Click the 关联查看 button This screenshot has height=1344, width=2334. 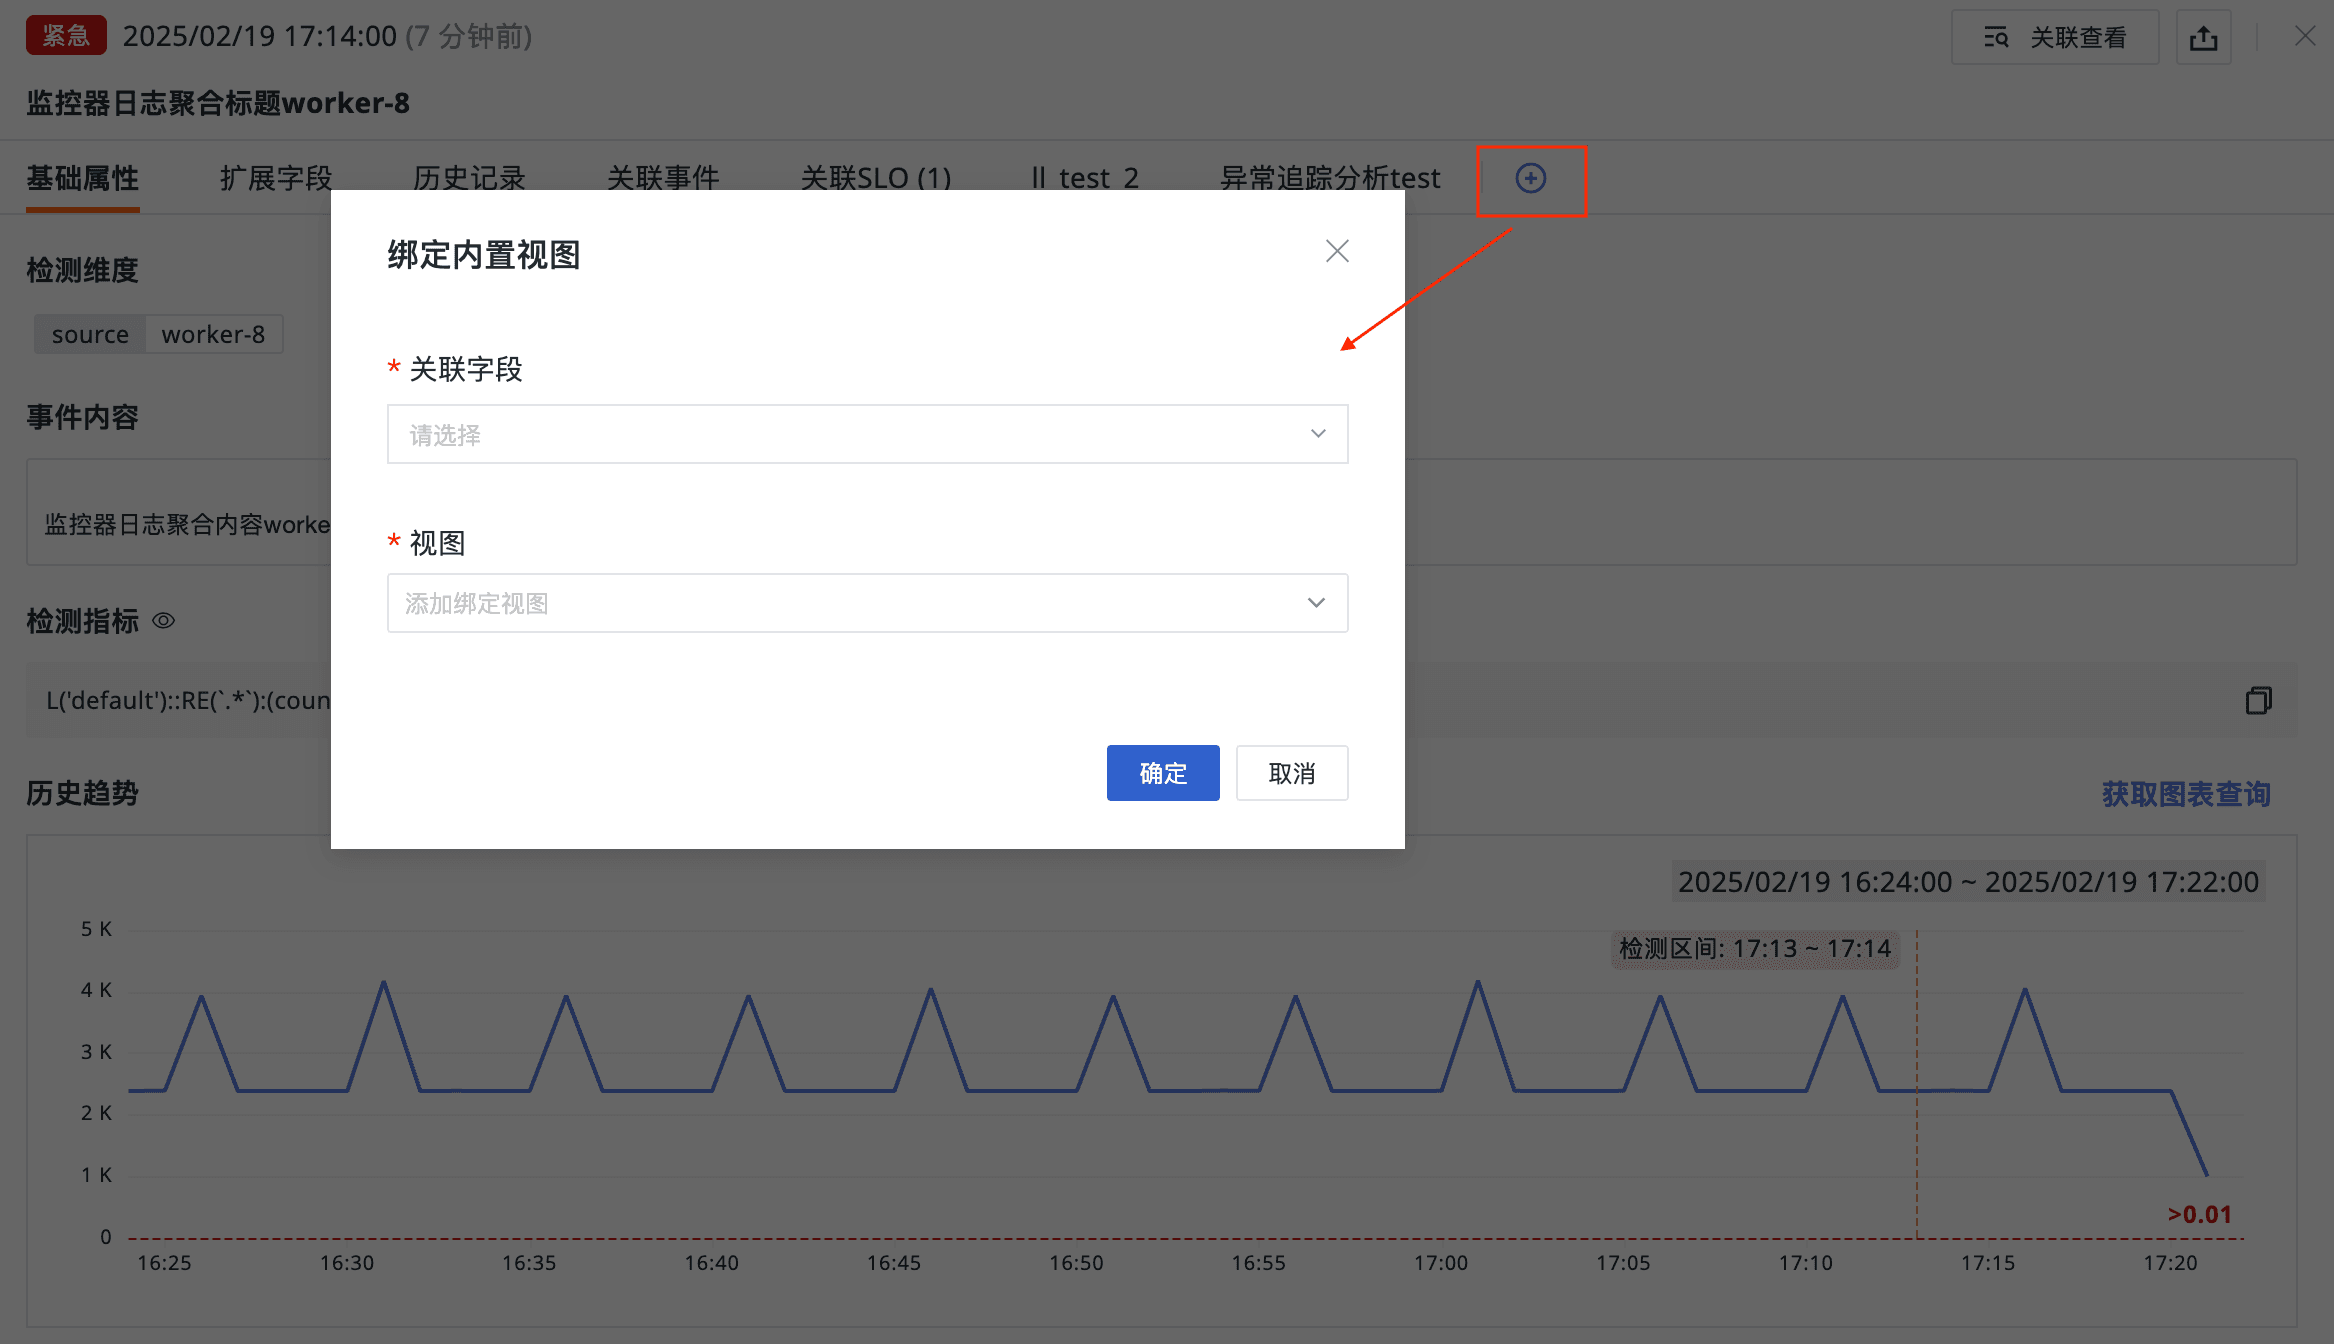(x=2055, y=38)
